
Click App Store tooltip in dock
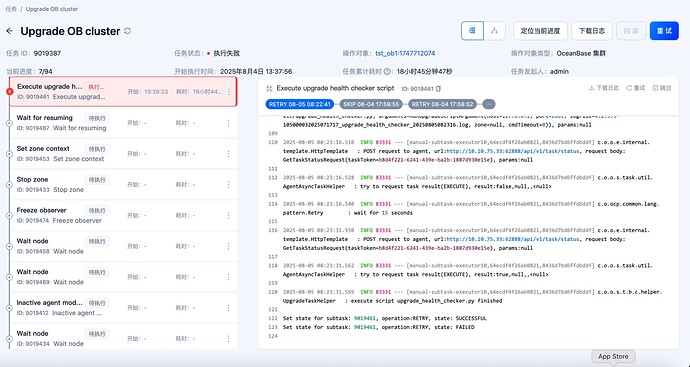click(x=613, y=356)
